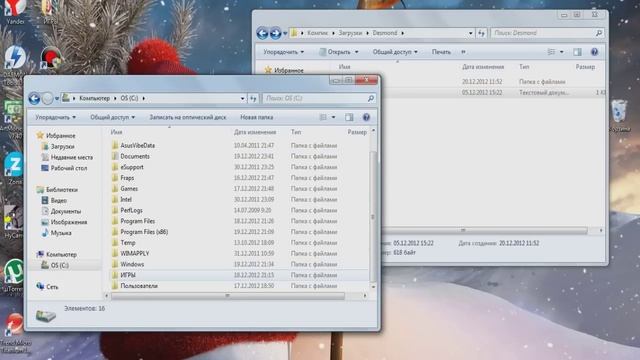640x360 pixels.
Task: Go forward in the Desmond window
Action: point(276,33)
